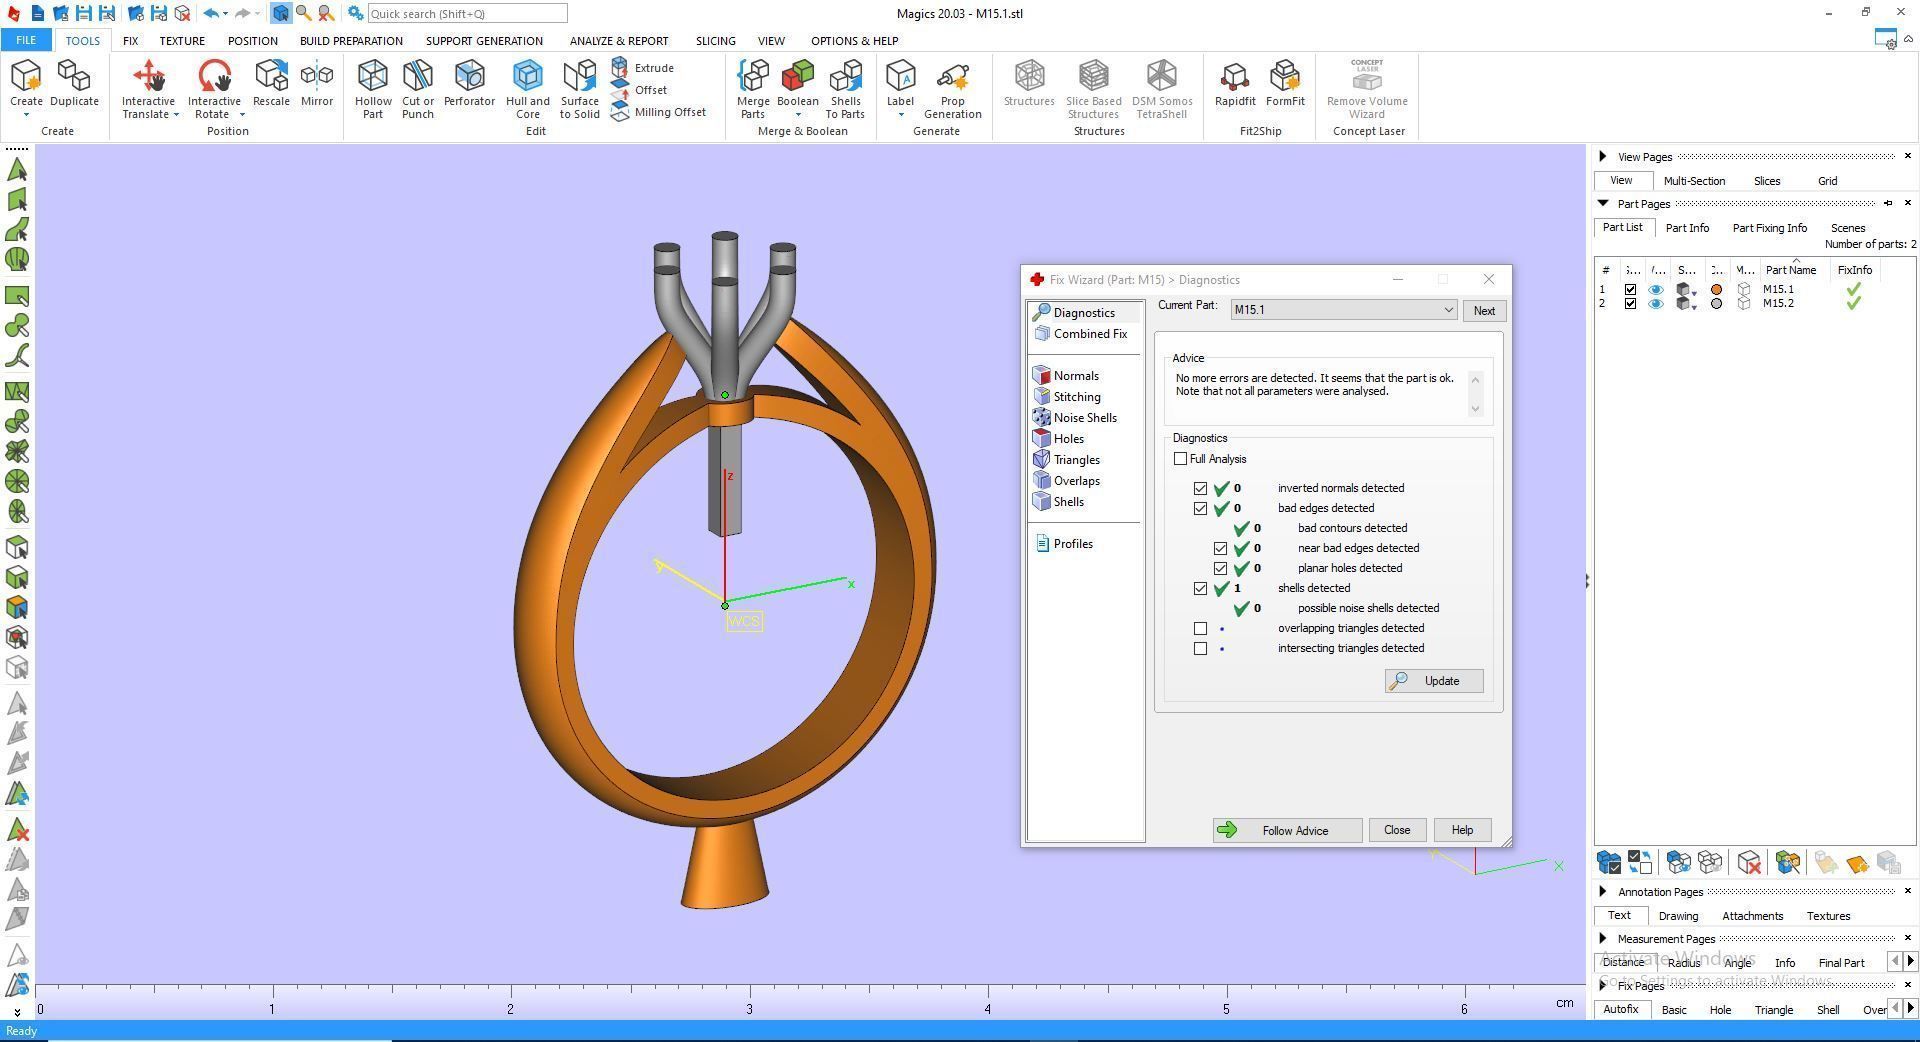Launch the Rapidfit tool
Screen dimensions: 1920x1042
pyautogui.click(x=1235, y=84)
